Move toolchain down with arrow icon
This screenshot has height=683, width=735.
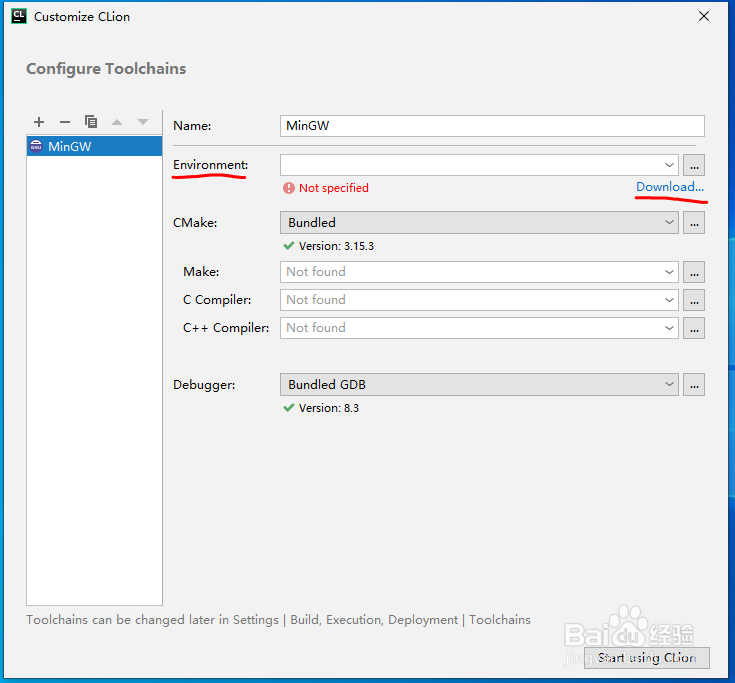[143, 122]
